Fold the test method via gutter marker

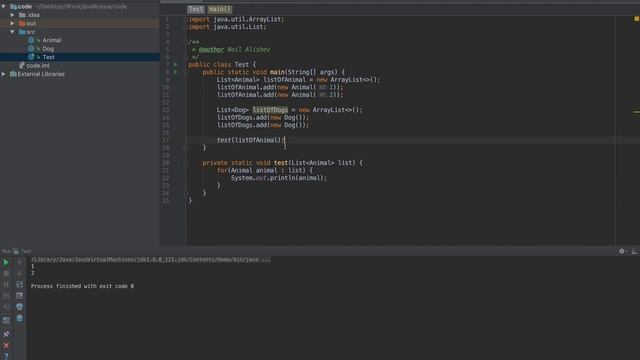tap(186, 163)
